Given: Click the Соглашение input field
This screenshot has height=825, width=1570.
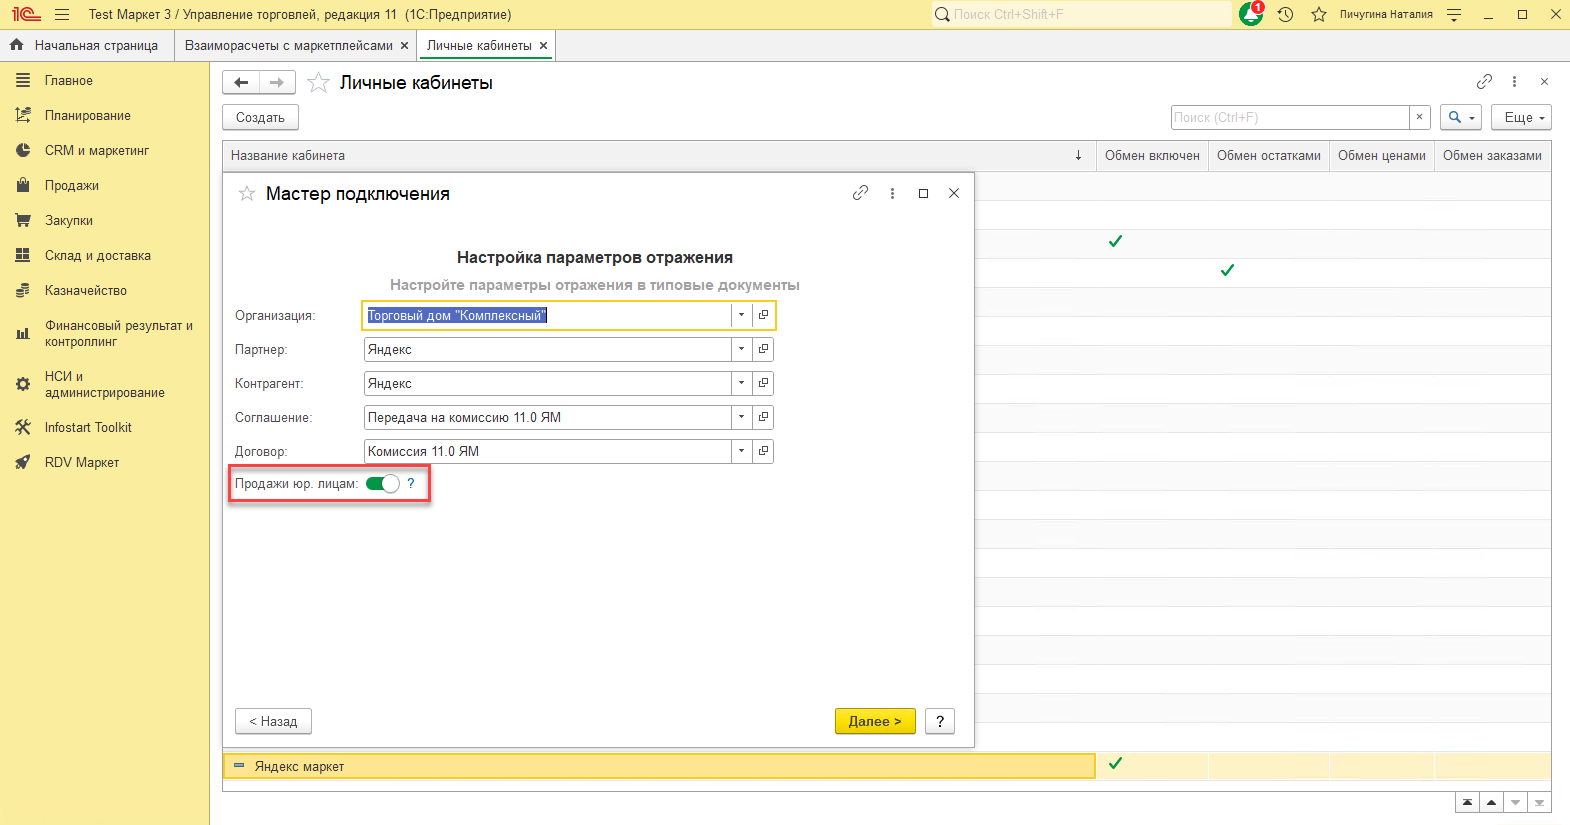Looking at the screenshot, I should point(547,417).
